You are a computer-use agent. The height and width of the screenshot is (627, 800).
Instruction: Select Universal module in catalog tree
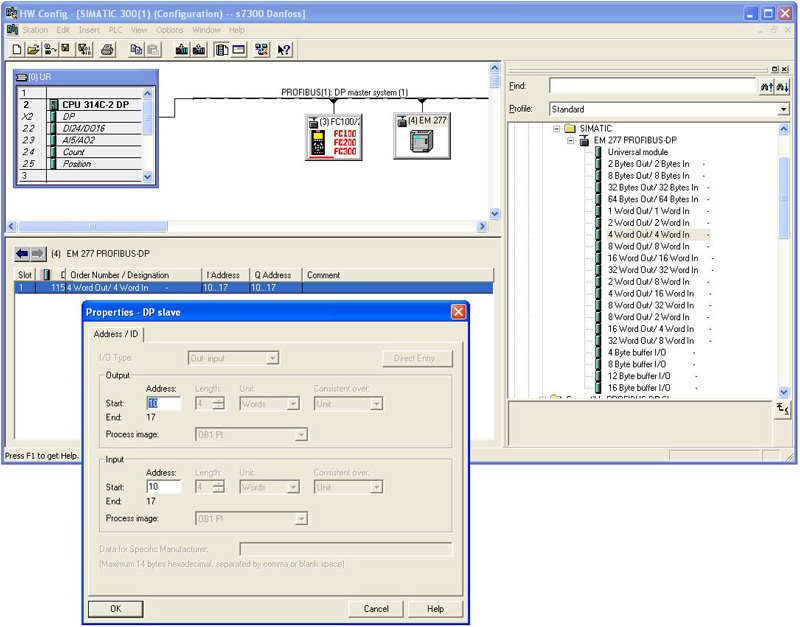(x=638, y=152)
